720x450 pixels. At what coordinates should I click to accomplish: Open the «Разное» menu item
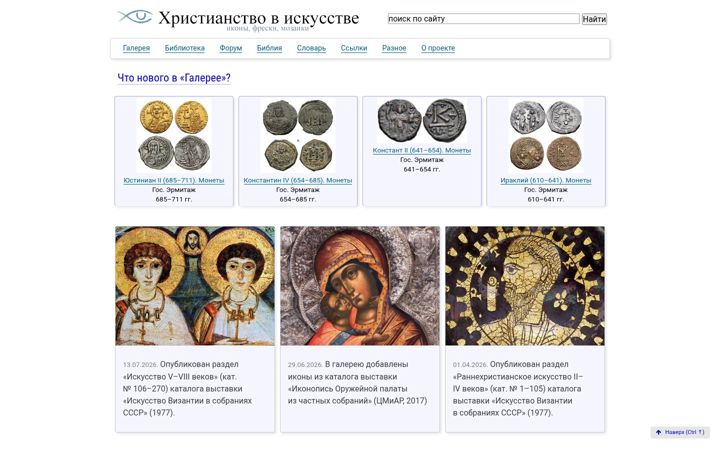394,48
